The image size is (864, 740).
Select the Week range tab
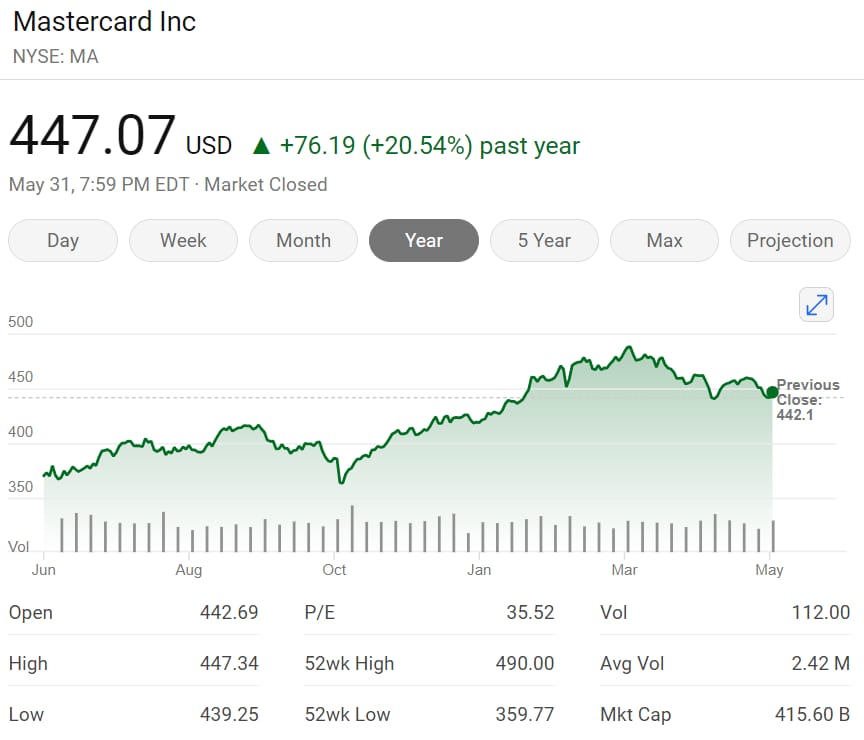tap(183, 240)
